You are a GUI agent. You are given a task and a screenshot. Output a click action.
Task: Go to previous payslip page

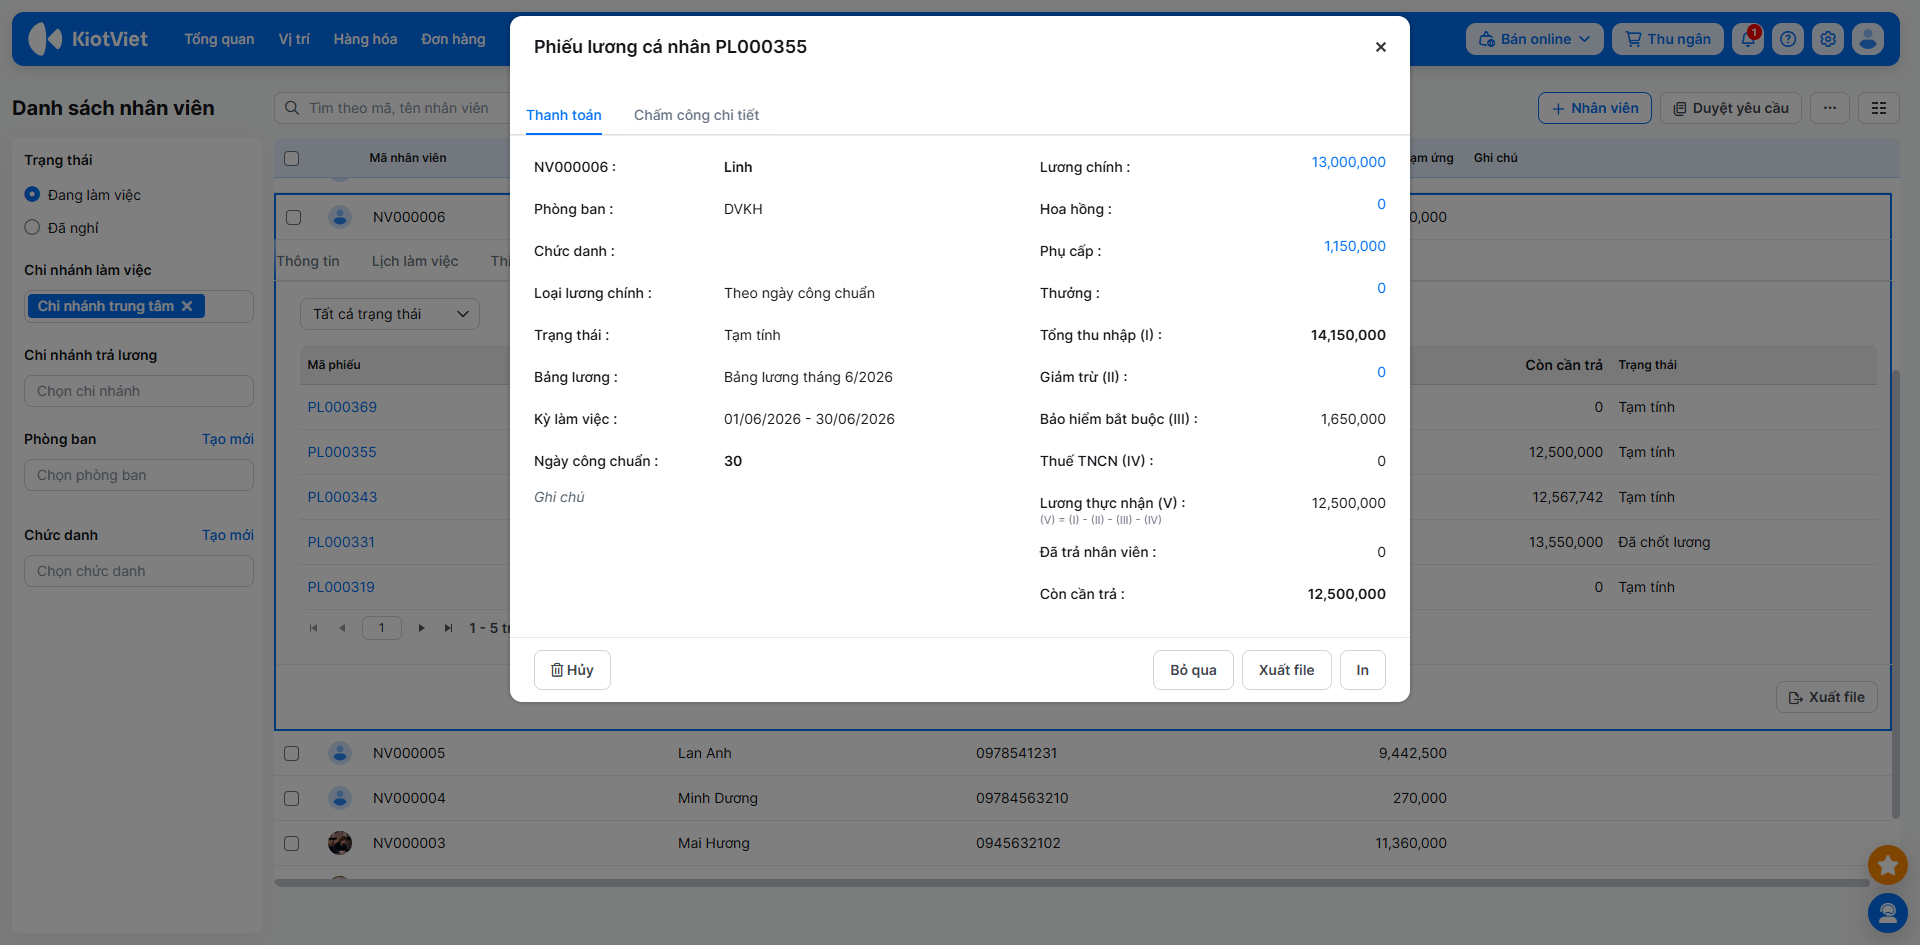pos(342,628)
